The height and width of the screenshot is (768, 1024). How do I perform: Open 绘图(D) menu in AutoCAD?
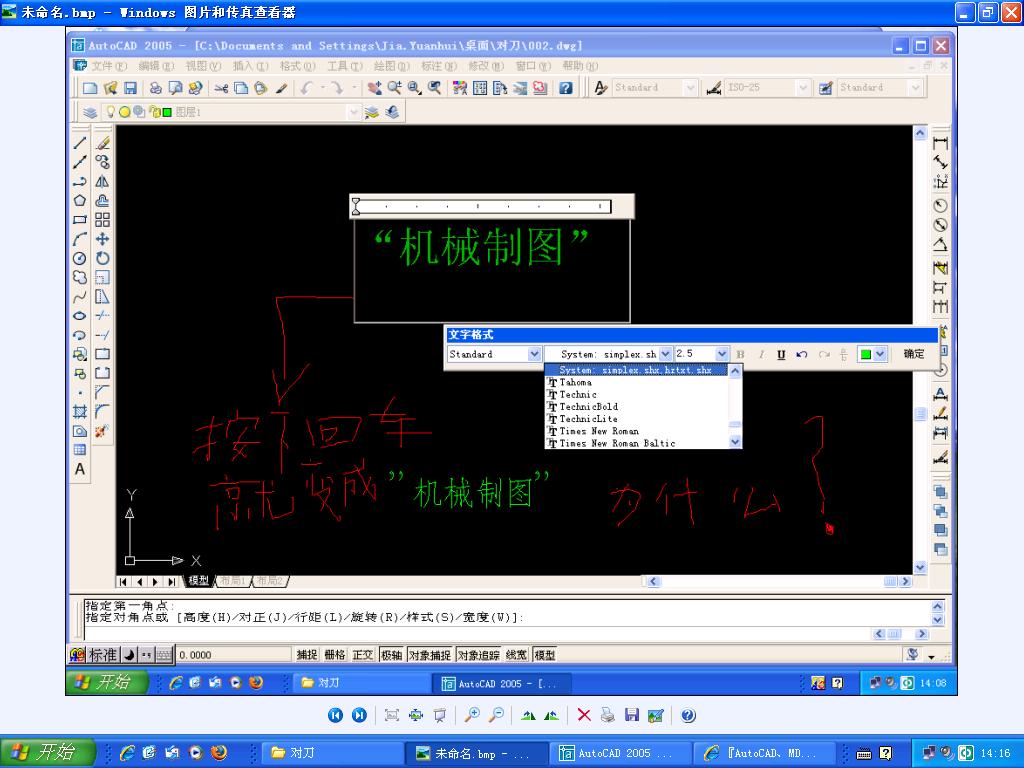[391, 66]
